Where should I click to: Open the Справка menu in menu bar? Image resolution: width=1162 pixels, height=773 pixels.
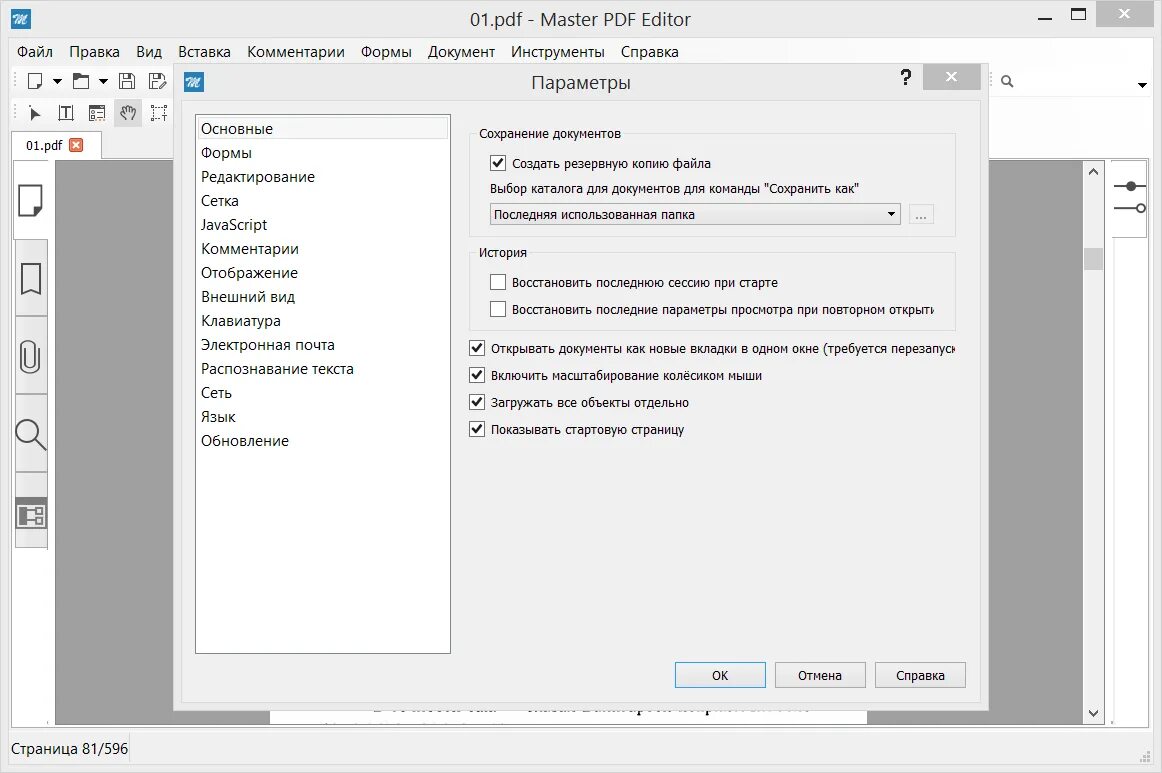coord(649,52)
